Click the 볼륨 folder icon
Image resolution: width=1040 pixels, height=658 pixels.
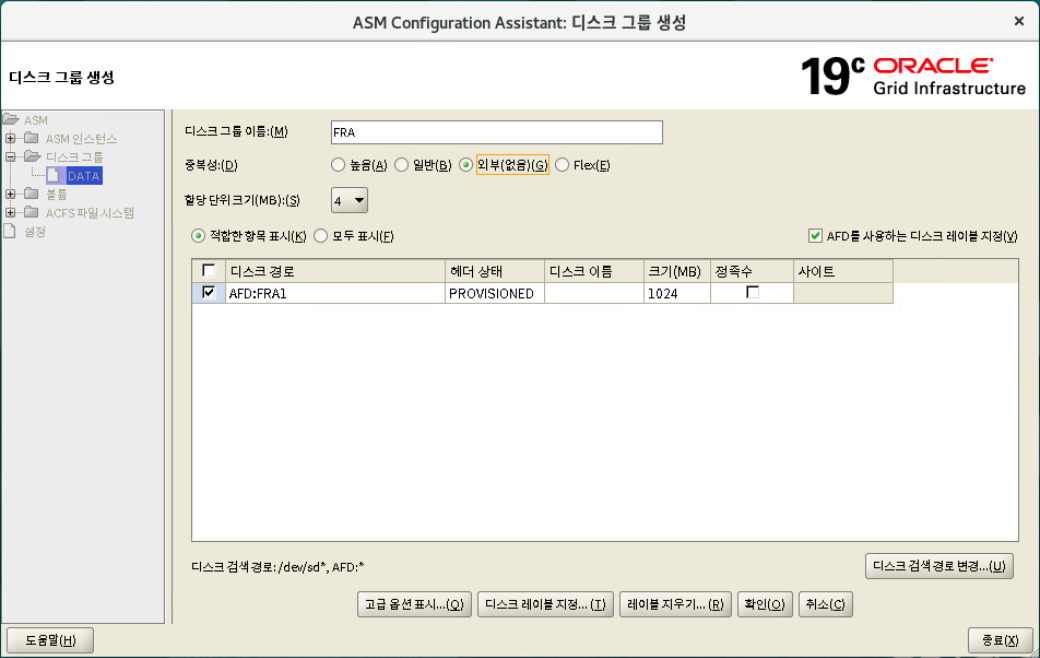point(31,194)
